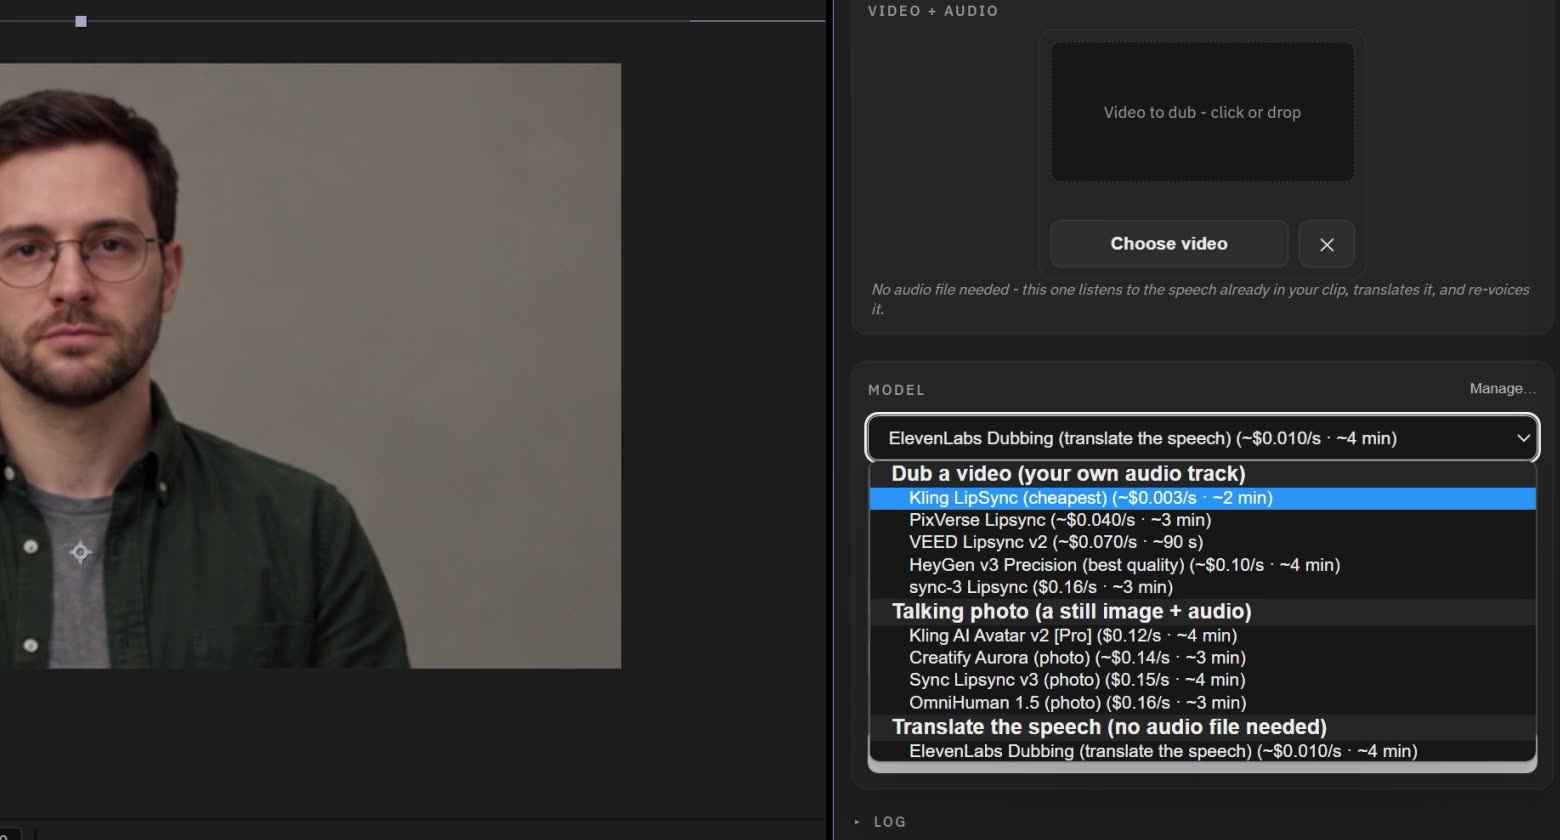Select PixVerse Lipsync option

click(1202, 520)
